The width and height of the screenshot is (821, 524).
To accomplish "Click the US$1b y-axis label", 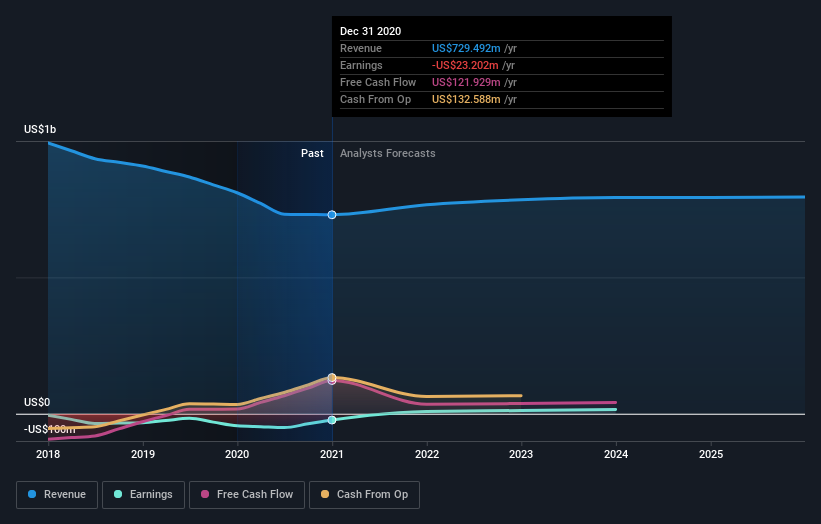I will 40,129.
